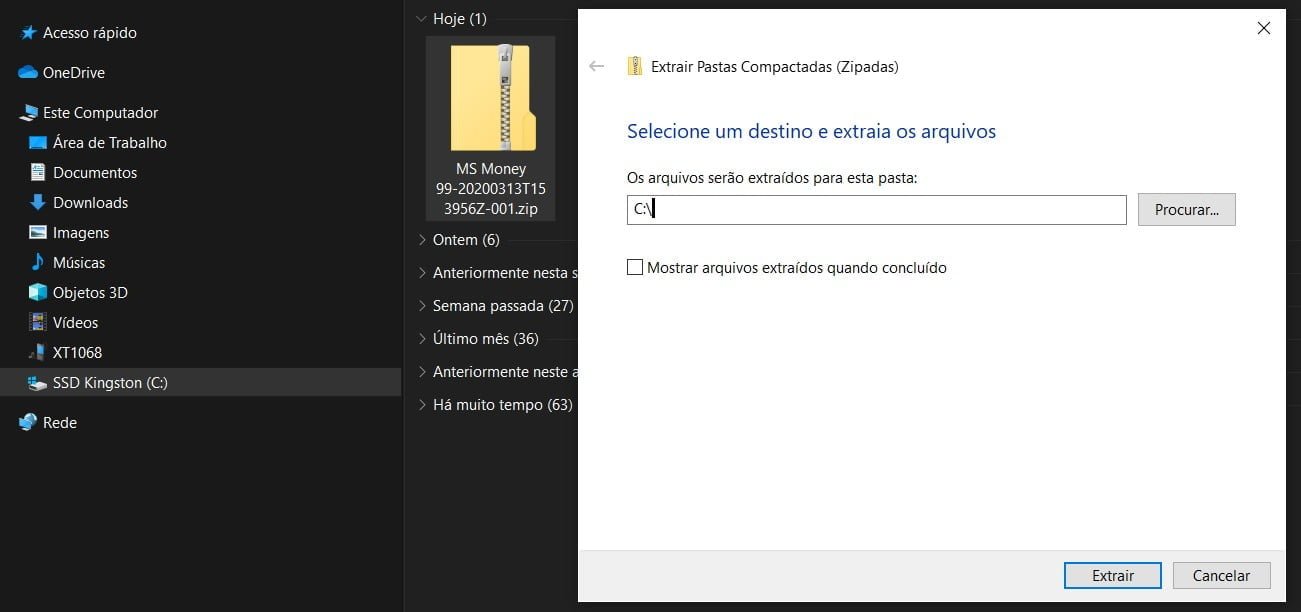This screenshot has width=1301, height=612.
Task: Collapse the Hoje (1) group
Action: click(422, 18)
